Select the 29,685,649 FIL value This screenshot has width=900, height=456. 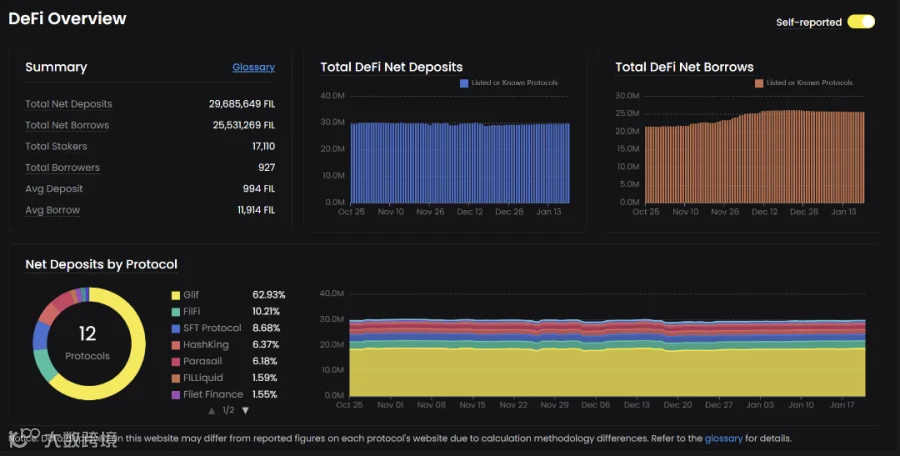coord(242,104)
